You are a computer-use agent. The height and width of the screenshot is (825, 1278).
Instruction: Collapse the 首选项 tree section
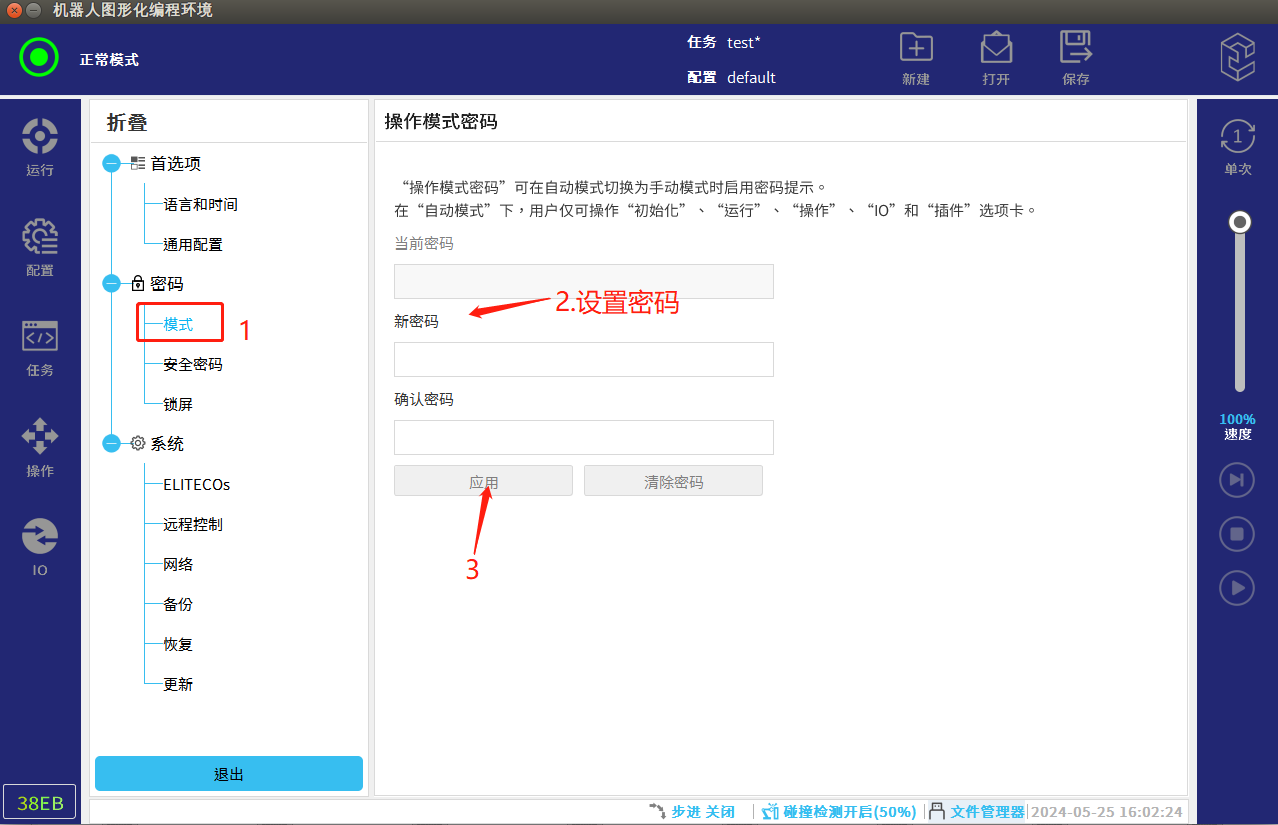pos(111,164)
